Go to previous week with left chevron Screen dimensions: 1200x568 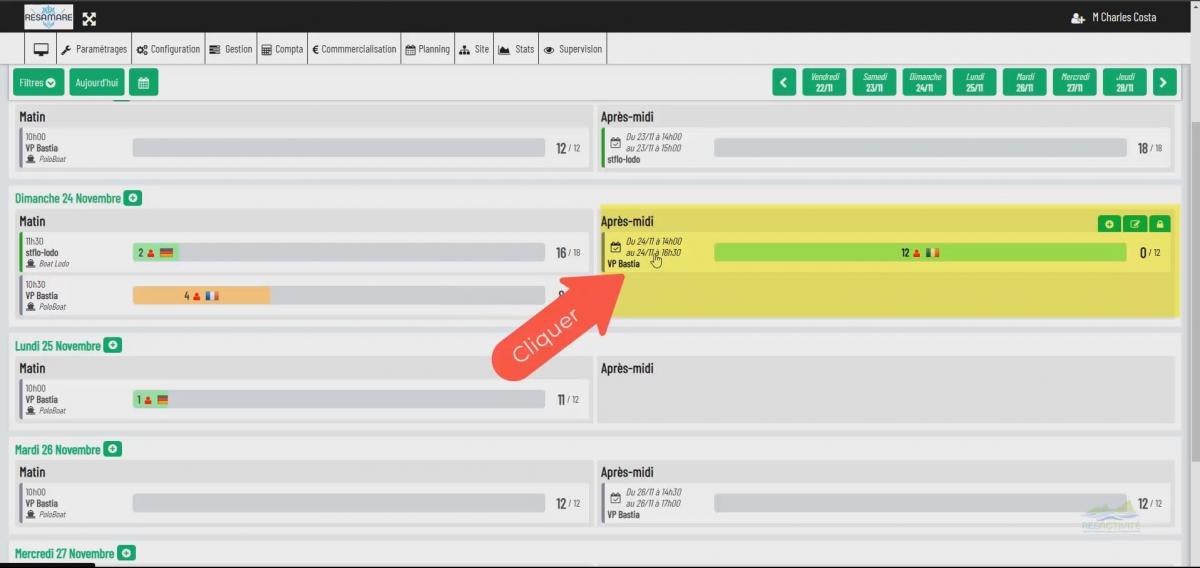tap(784, 82)
